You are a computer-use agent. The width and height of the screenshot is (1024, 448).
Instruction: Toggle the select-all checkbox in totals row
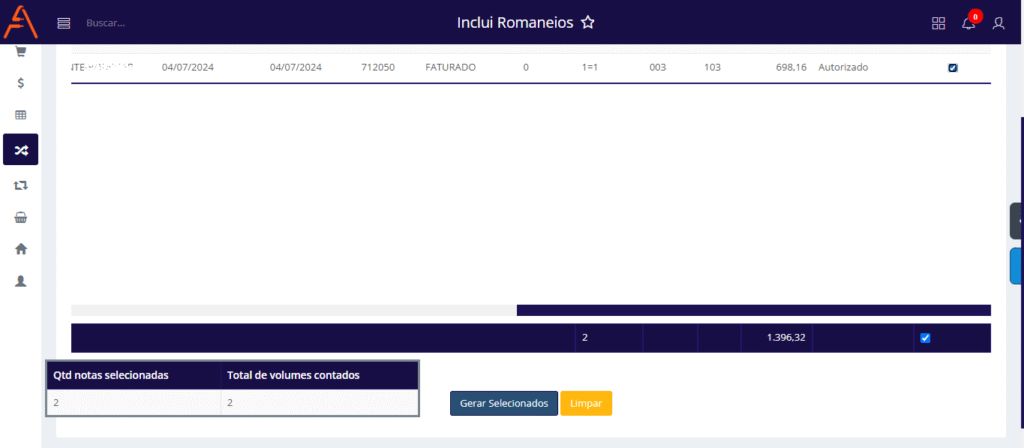click(924, 338)
